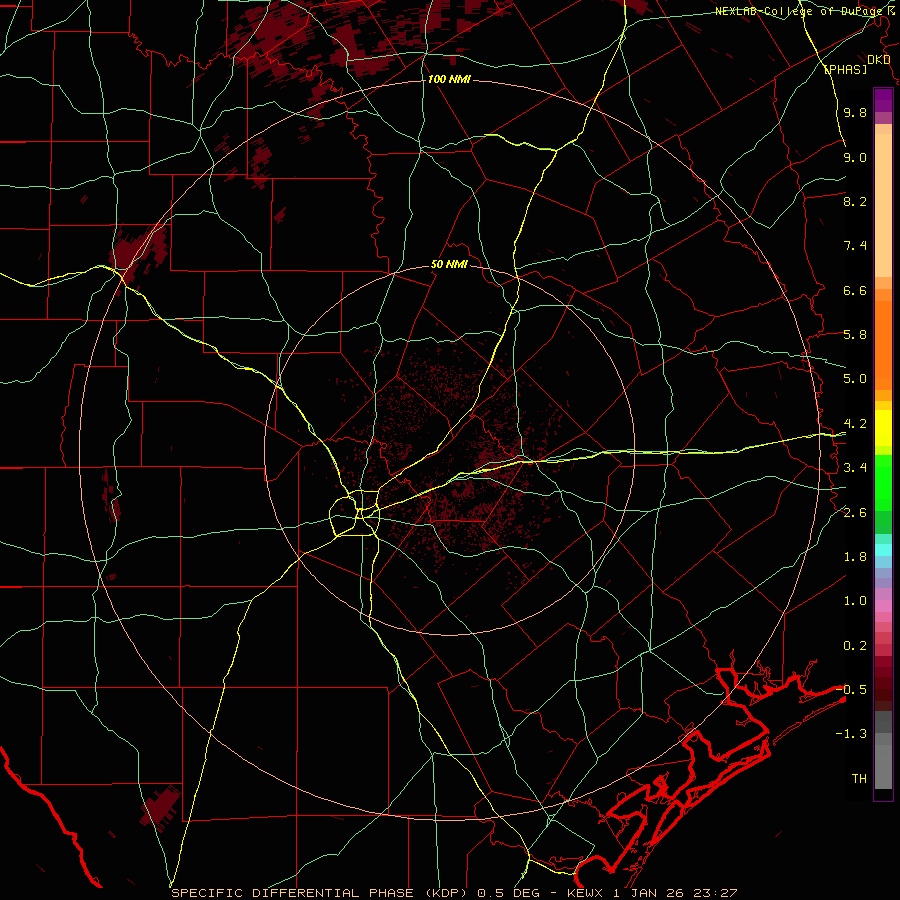Image resolution: width=900 pixels, height=900 pixels.
Task: Click the purple swatch at the top of the color bar
Action: tap(883, 100)
